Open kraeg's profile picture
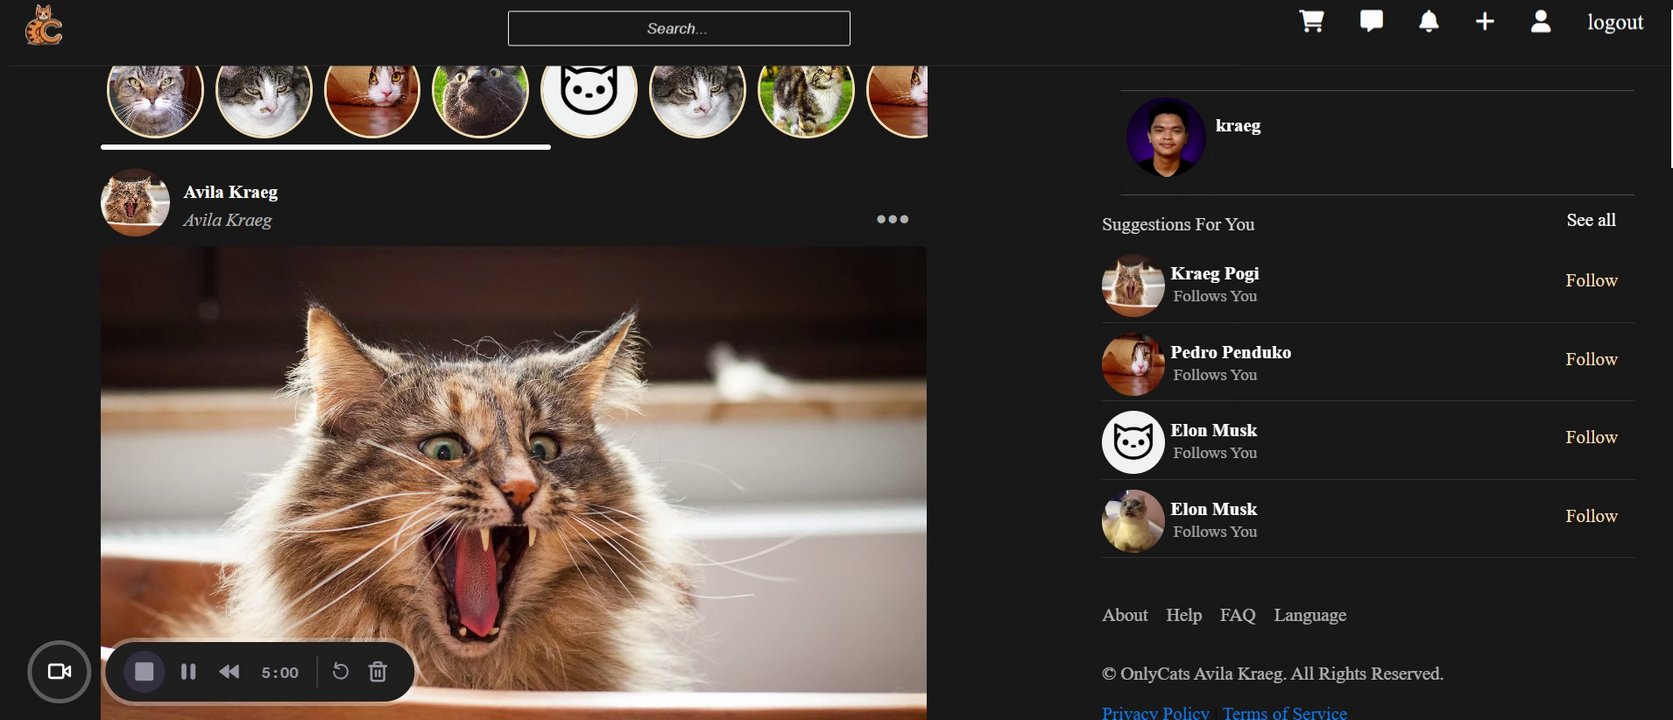Image resolution: width=1673 pixels, height=720 pixels. (x=1166, y=137)
